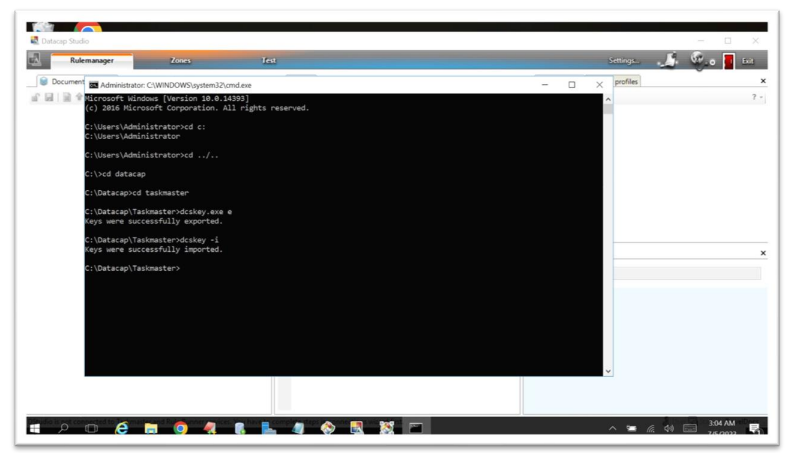
Task: Open the help question mark dropdown
Action: point(757,97)
